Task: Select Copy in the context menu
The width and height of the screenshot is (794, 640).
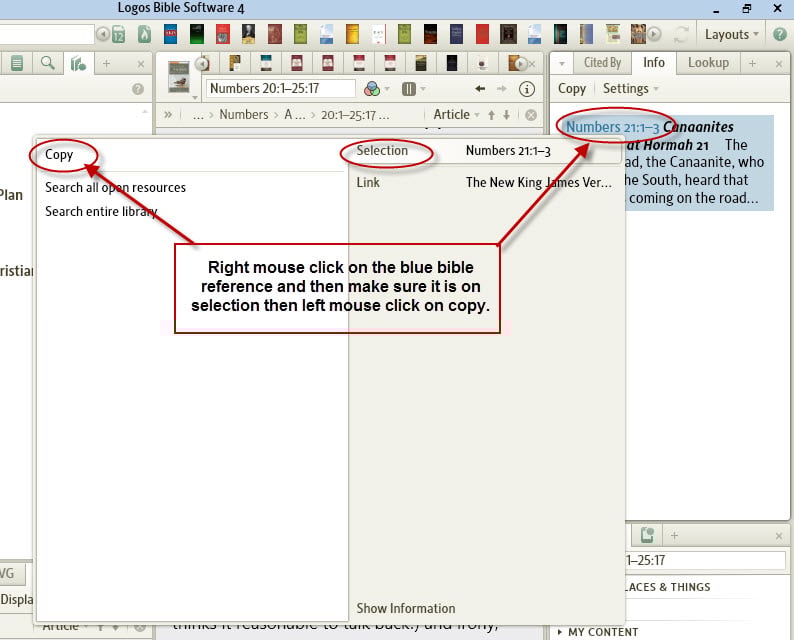Action: (x=59, y=154)
